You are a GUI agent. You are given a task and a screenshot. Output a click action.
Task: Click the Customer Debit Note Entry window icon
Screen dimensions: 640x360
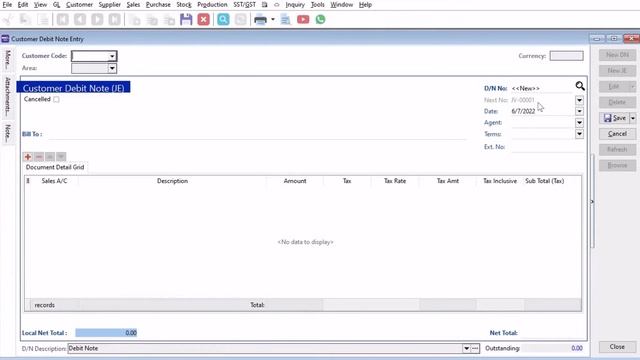pyautogui.click(x=5, y=39)
